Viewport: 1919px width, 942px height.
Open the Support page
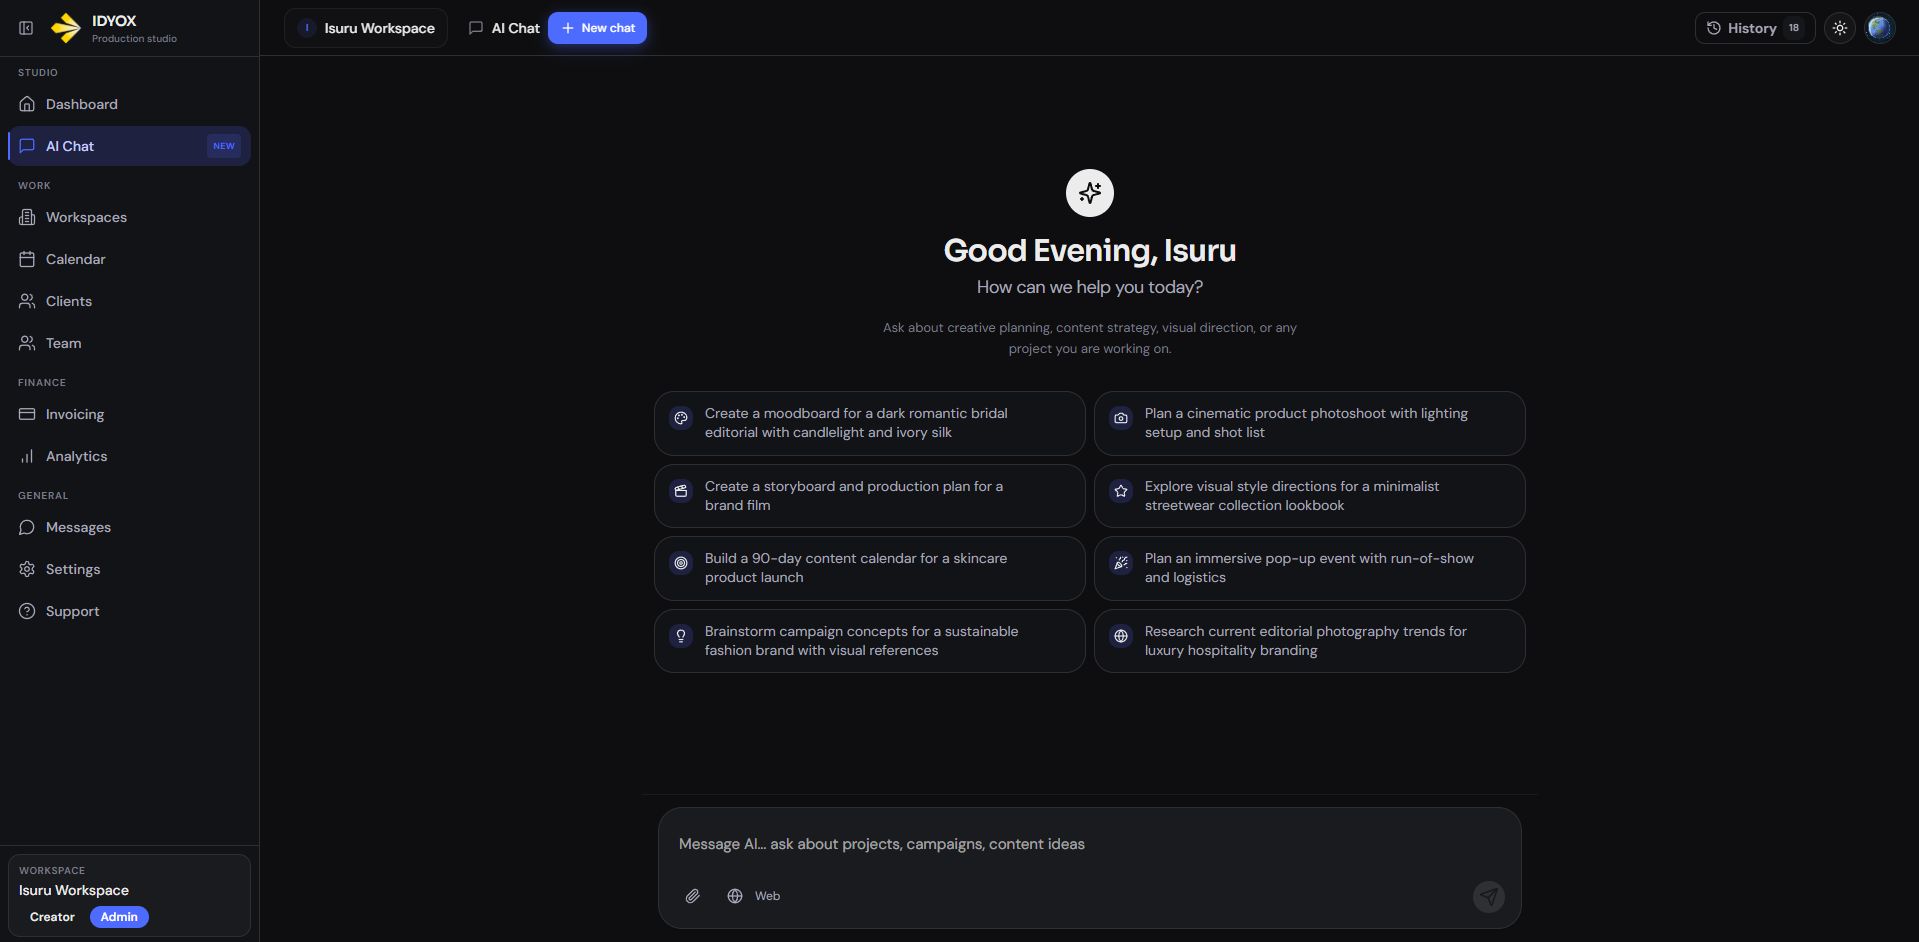click(x=129, y=611)
